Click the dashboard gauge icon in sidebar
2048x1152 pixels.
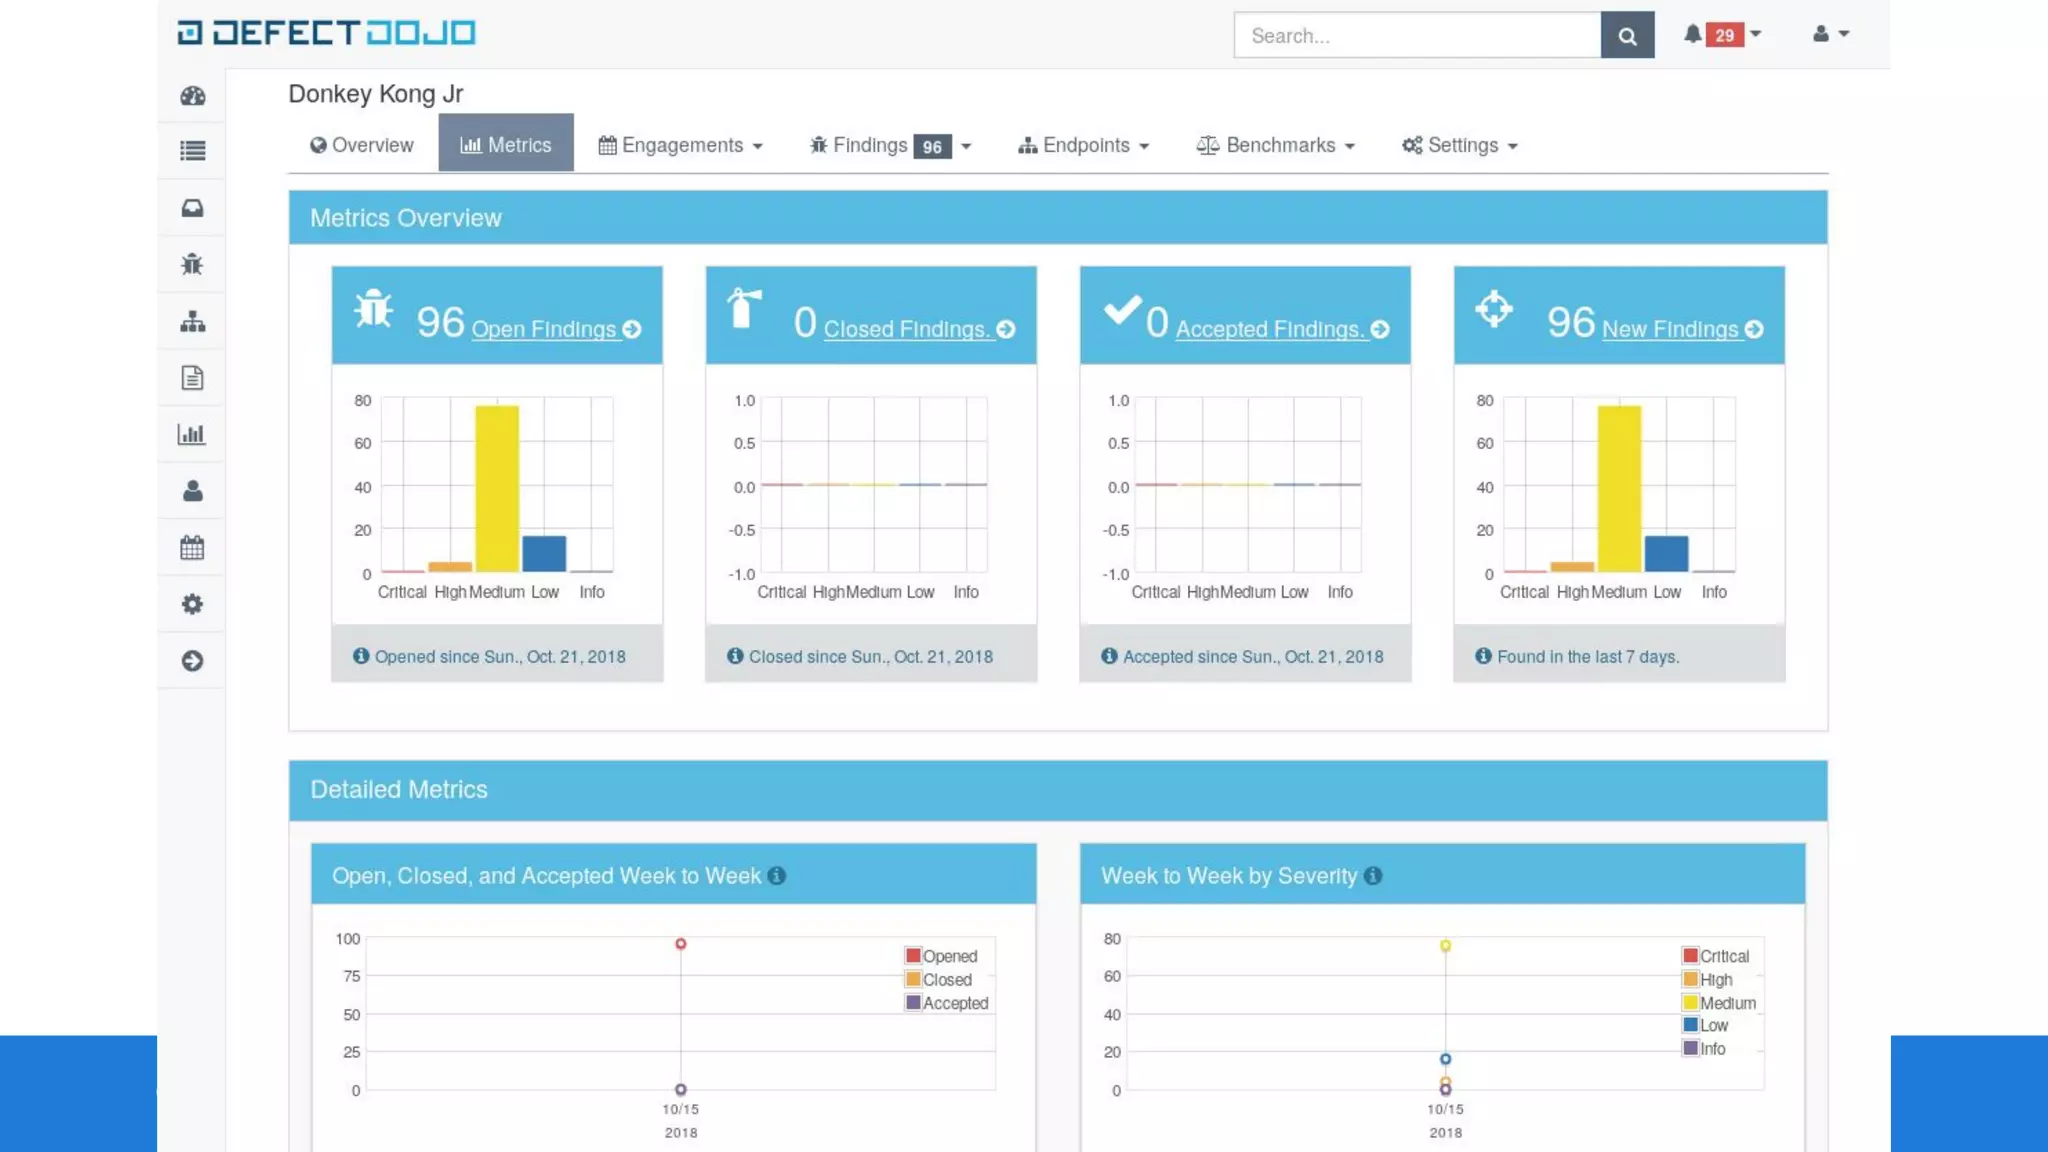pyautogui.click(x=192, y=96)
